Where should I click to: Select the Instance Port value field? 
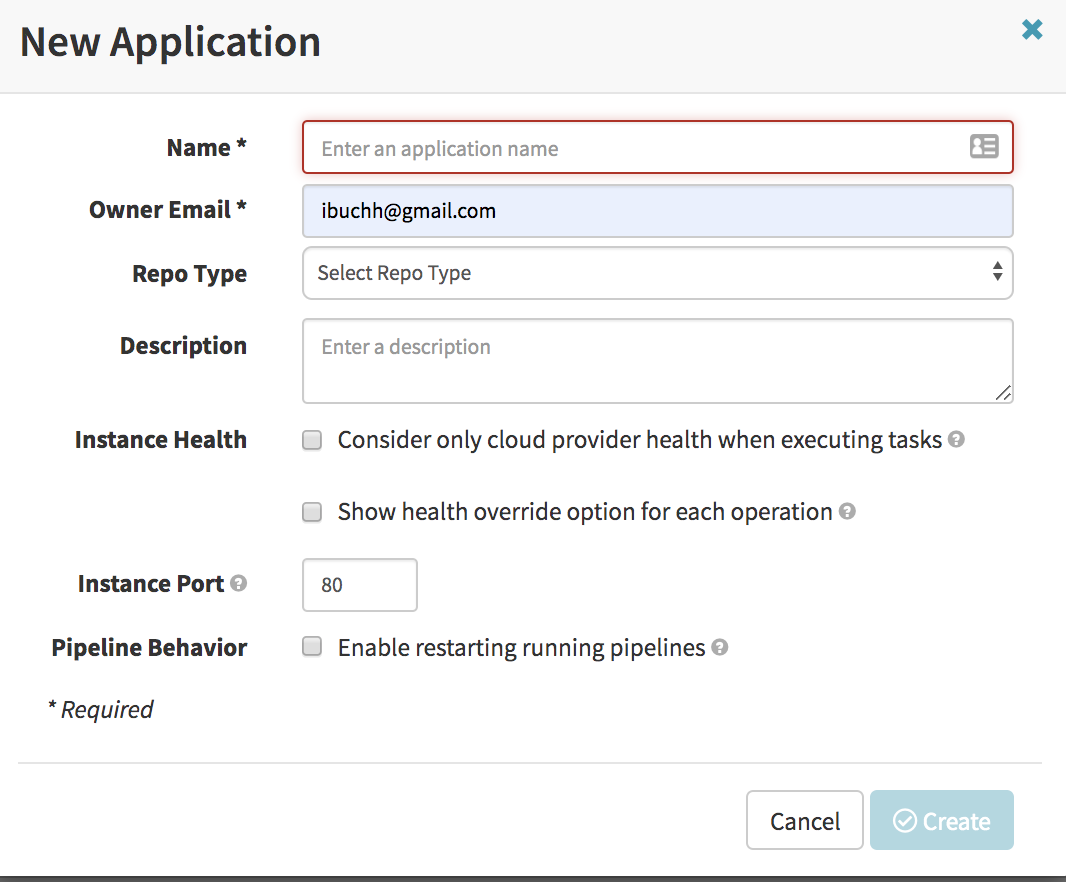[359, 584]
